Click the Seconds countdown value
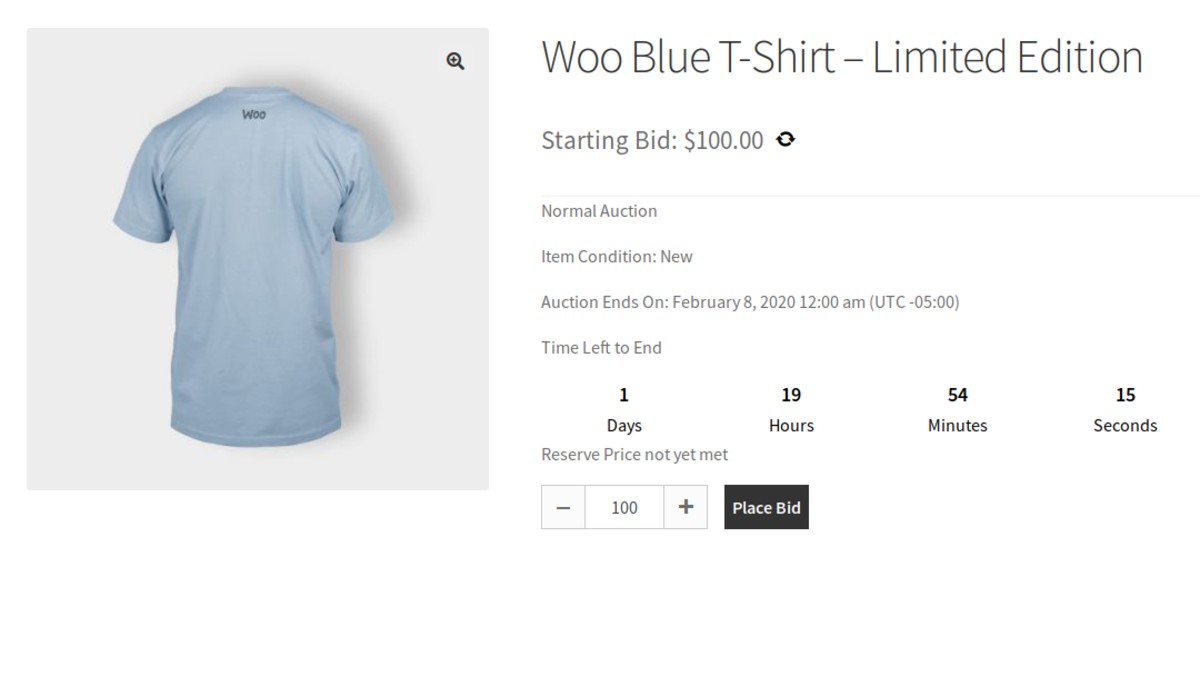The image size is (1200, 676). click(x=1125, y=395)
